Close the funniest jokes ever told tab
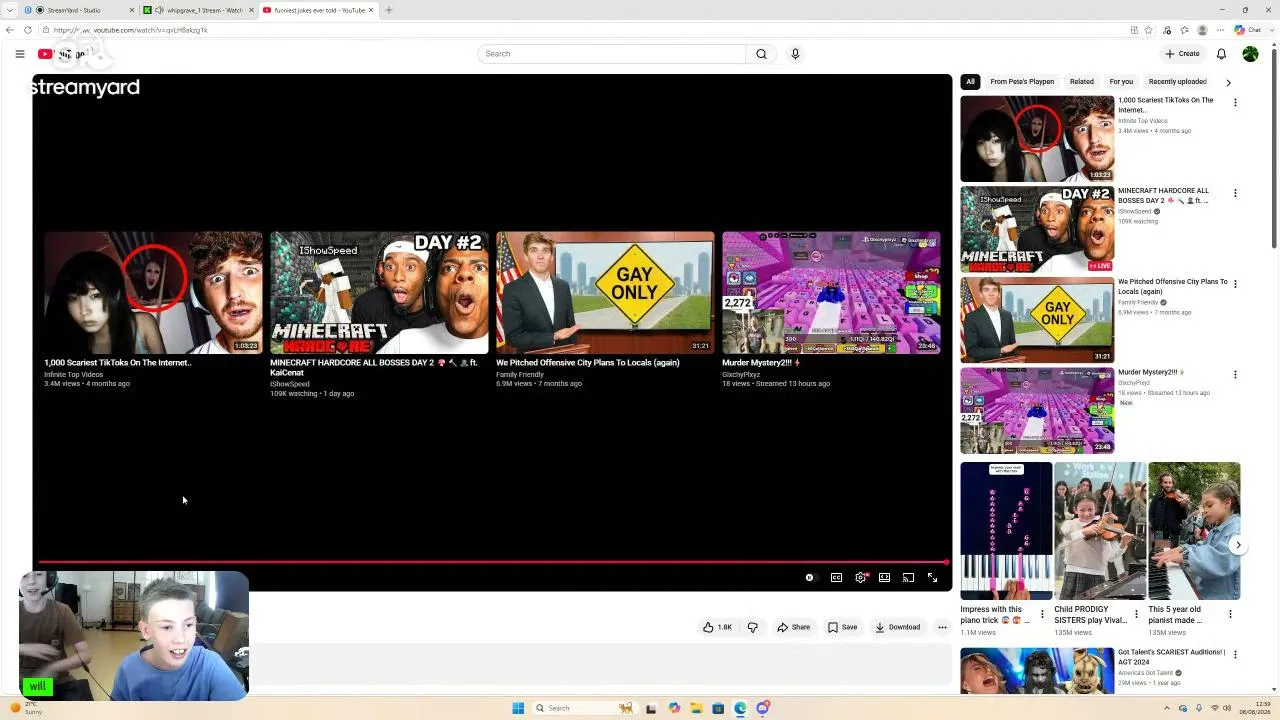The height and width of the screenshot is (720, 1280). pyautogui.click(x=371, y=10)
